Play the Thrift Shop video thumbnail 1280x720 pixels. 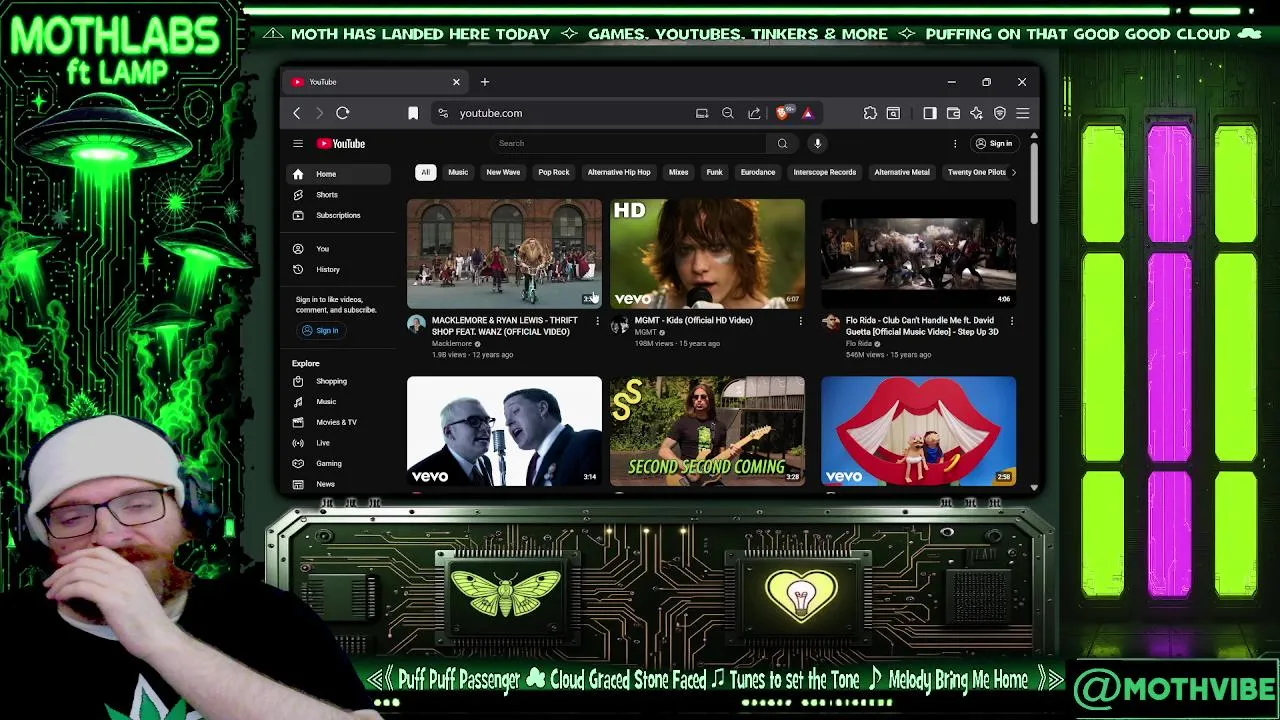pyautogui.click(x=504, y=253)
